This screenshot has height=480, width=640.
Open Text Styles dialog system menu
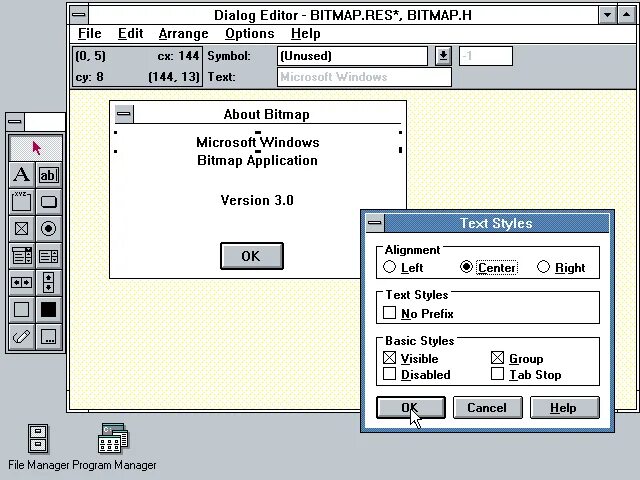pos(375,223)
